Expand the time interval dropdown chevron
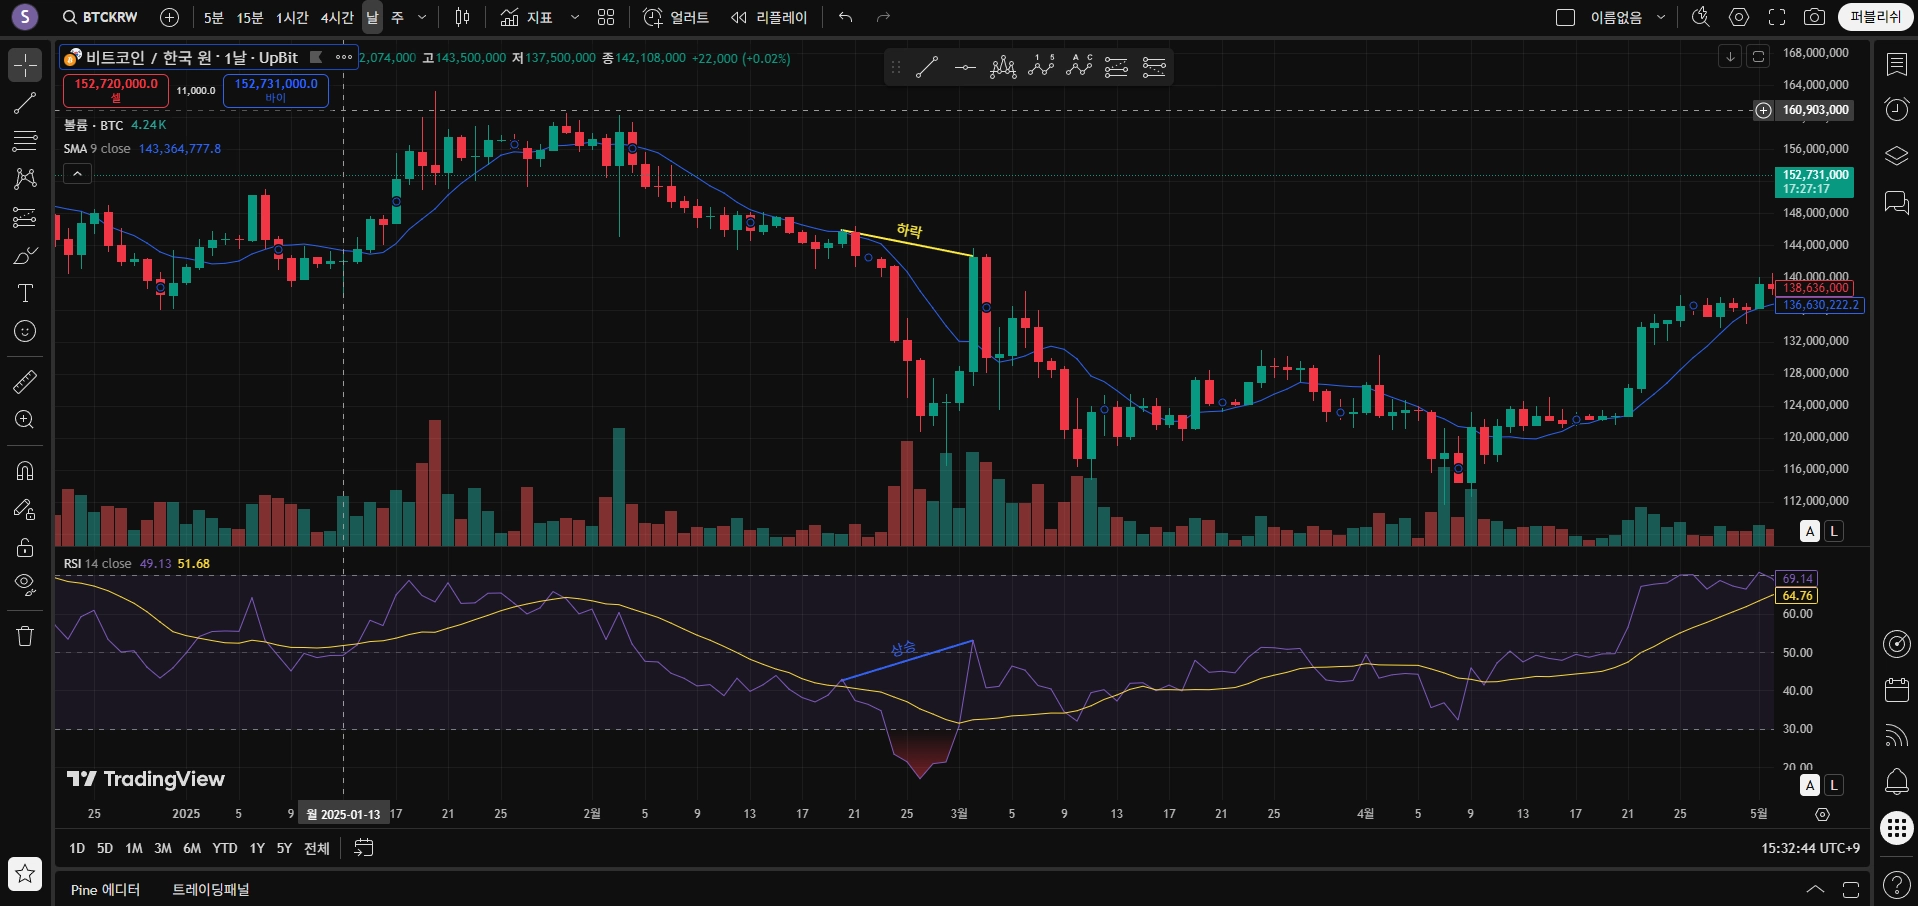The width and height of the screenshot is (1918, 906). (x=422, y=17)
